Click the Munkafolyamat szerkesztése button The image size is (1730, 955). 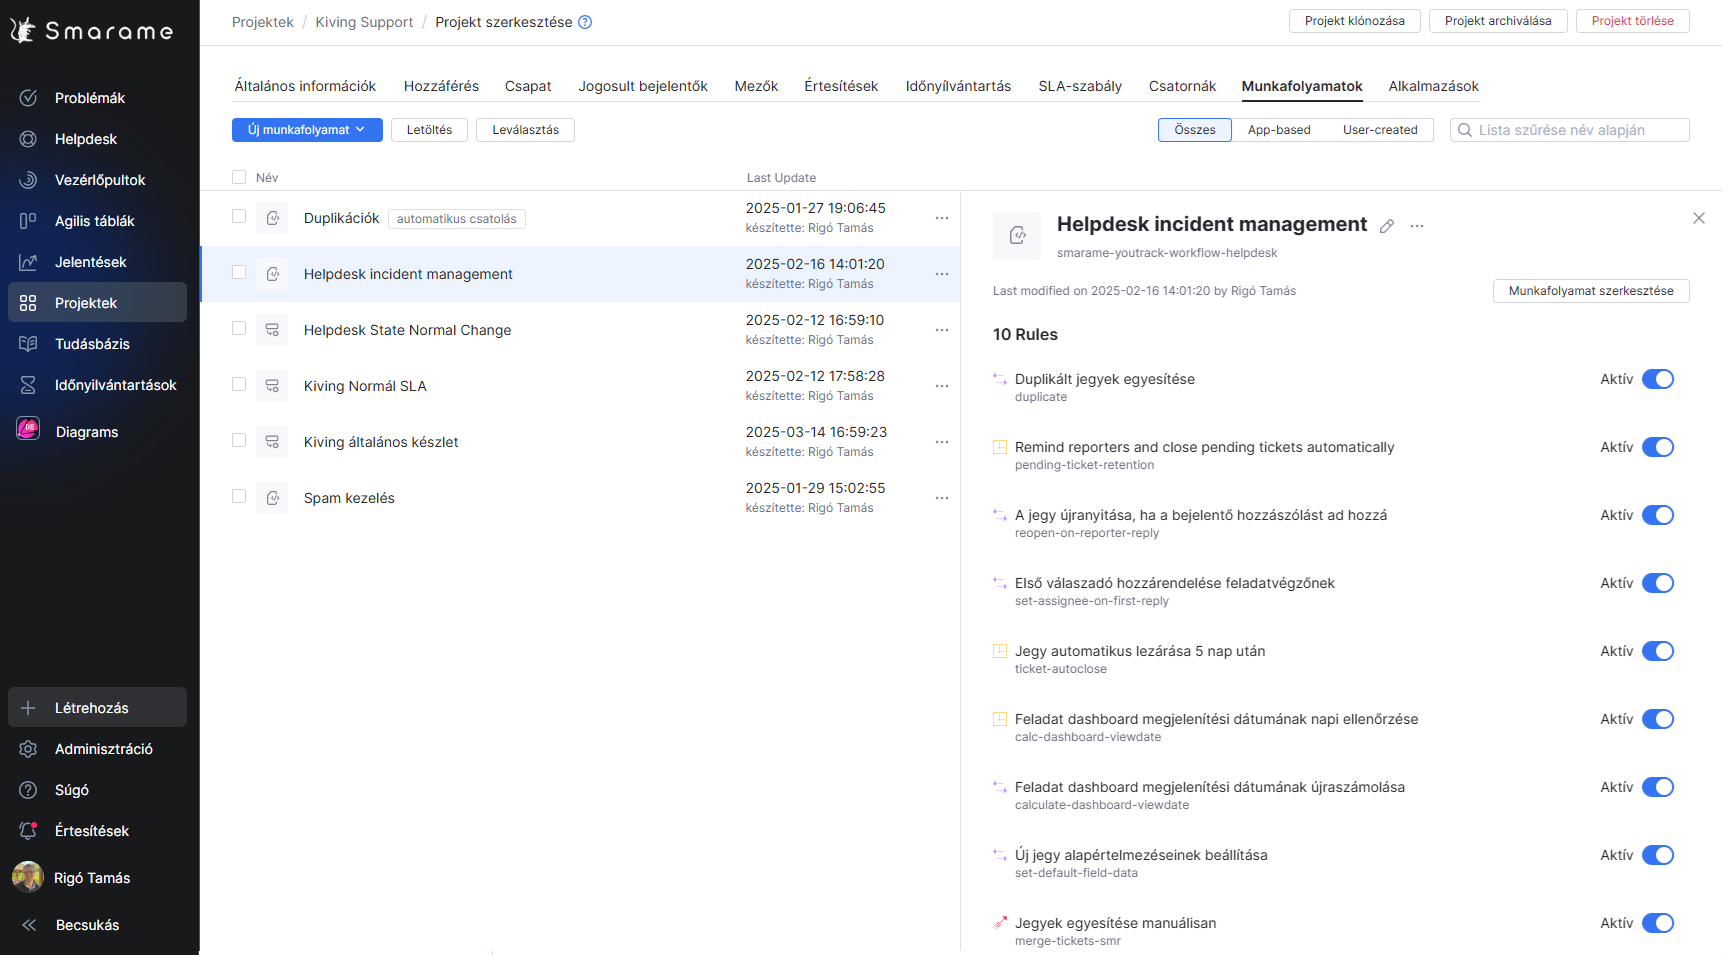(1590, 291)
